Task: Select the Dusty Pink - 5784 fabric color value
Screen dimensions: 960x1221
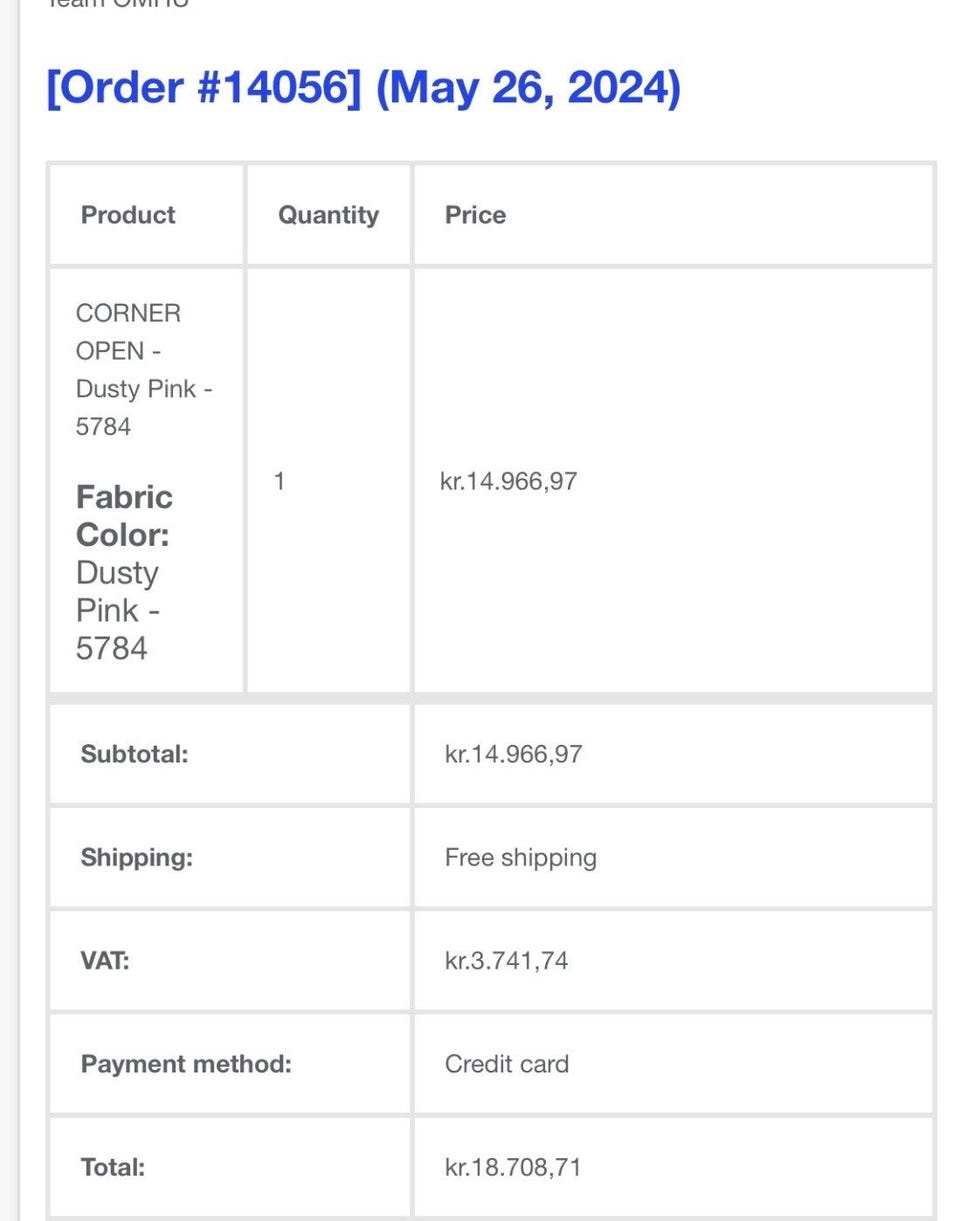Action: point(117,610)
